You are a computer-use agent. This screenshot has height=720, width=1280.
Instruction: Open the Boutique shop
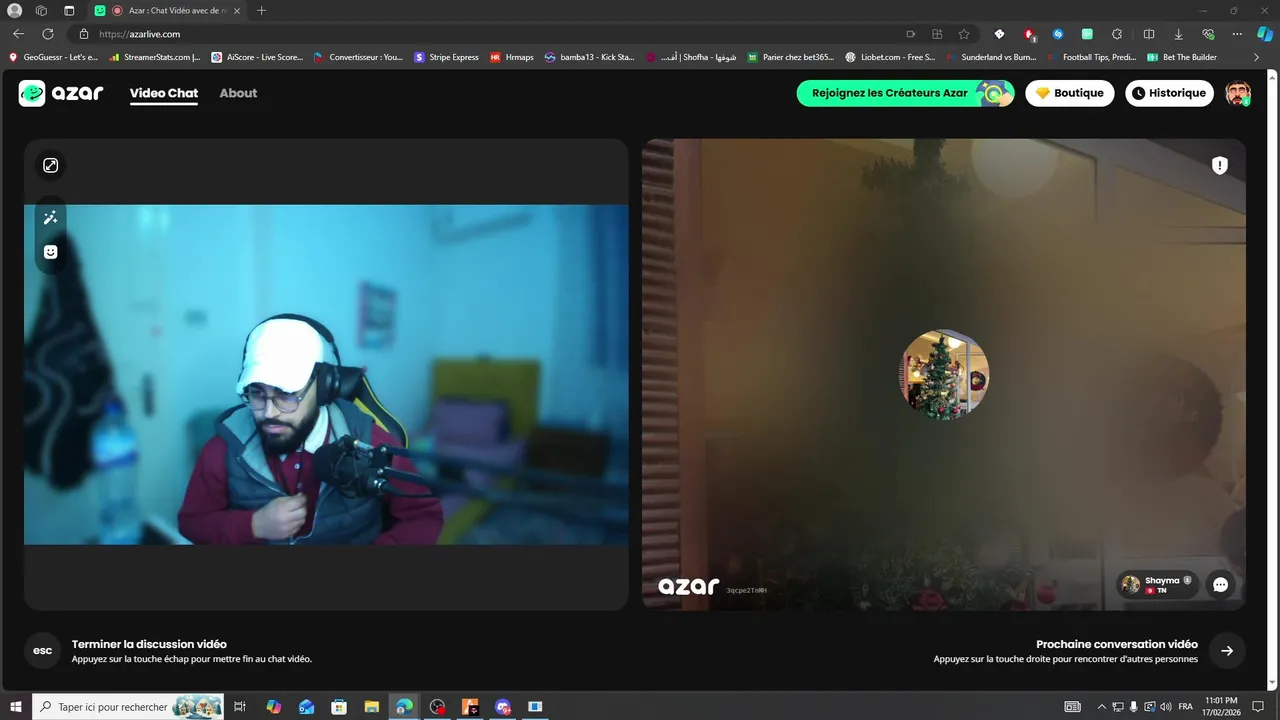(x=1069, y=93)
